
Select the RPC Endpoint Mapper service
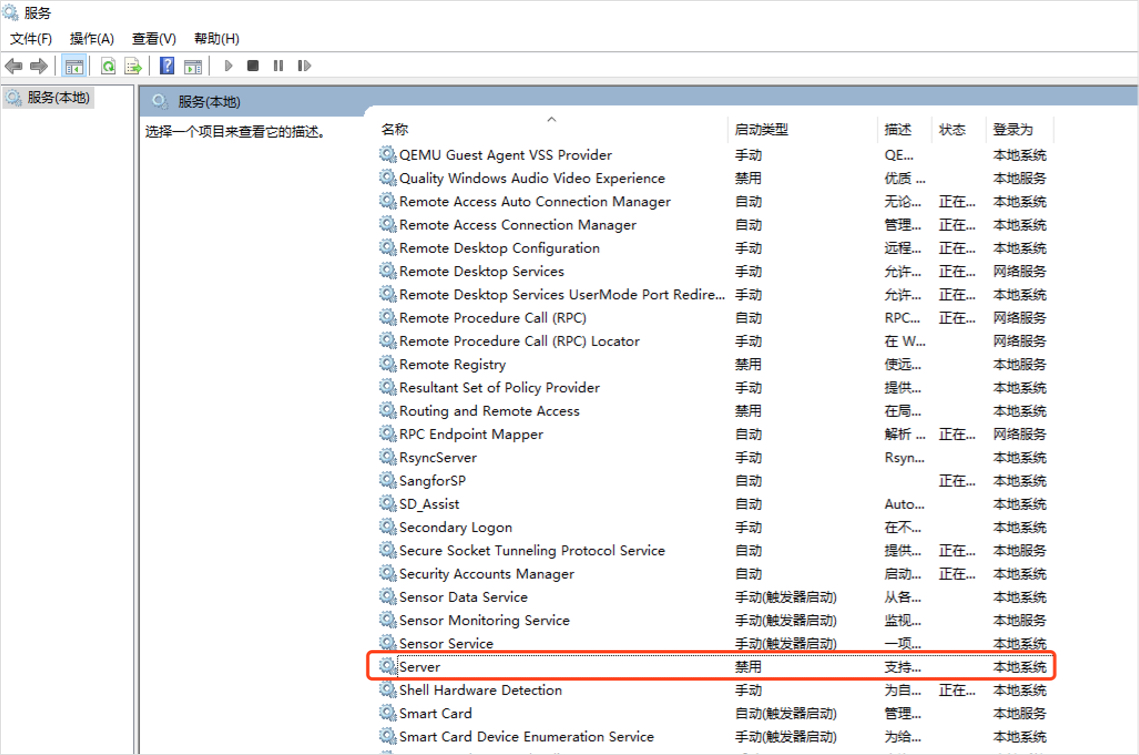pos(471,434)
